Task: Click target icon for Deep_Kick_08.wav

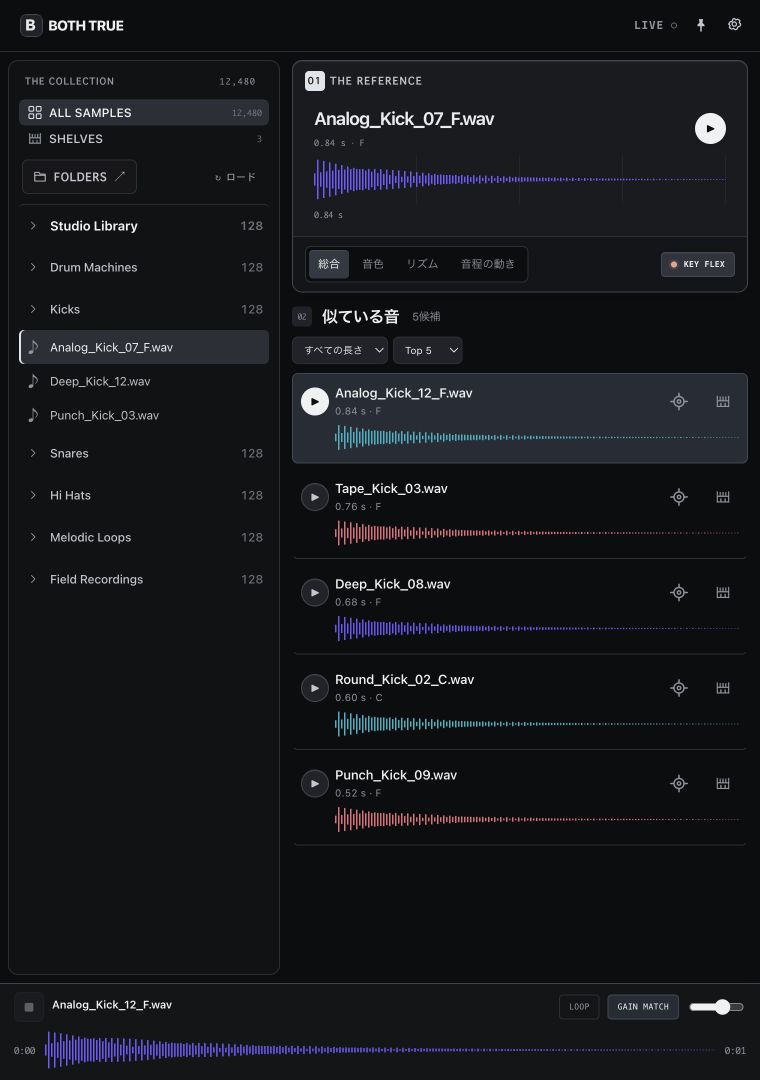Action: click(x=679, y=592)
